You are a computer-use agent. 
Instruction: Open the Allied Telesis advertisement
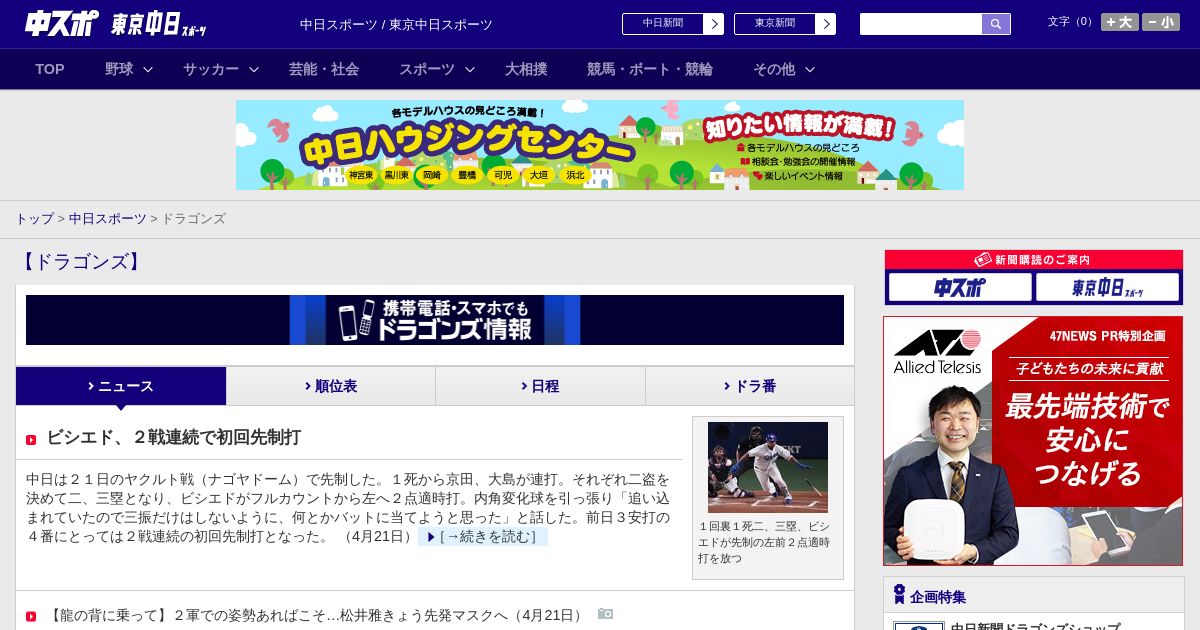click(x=1033, y=441)
